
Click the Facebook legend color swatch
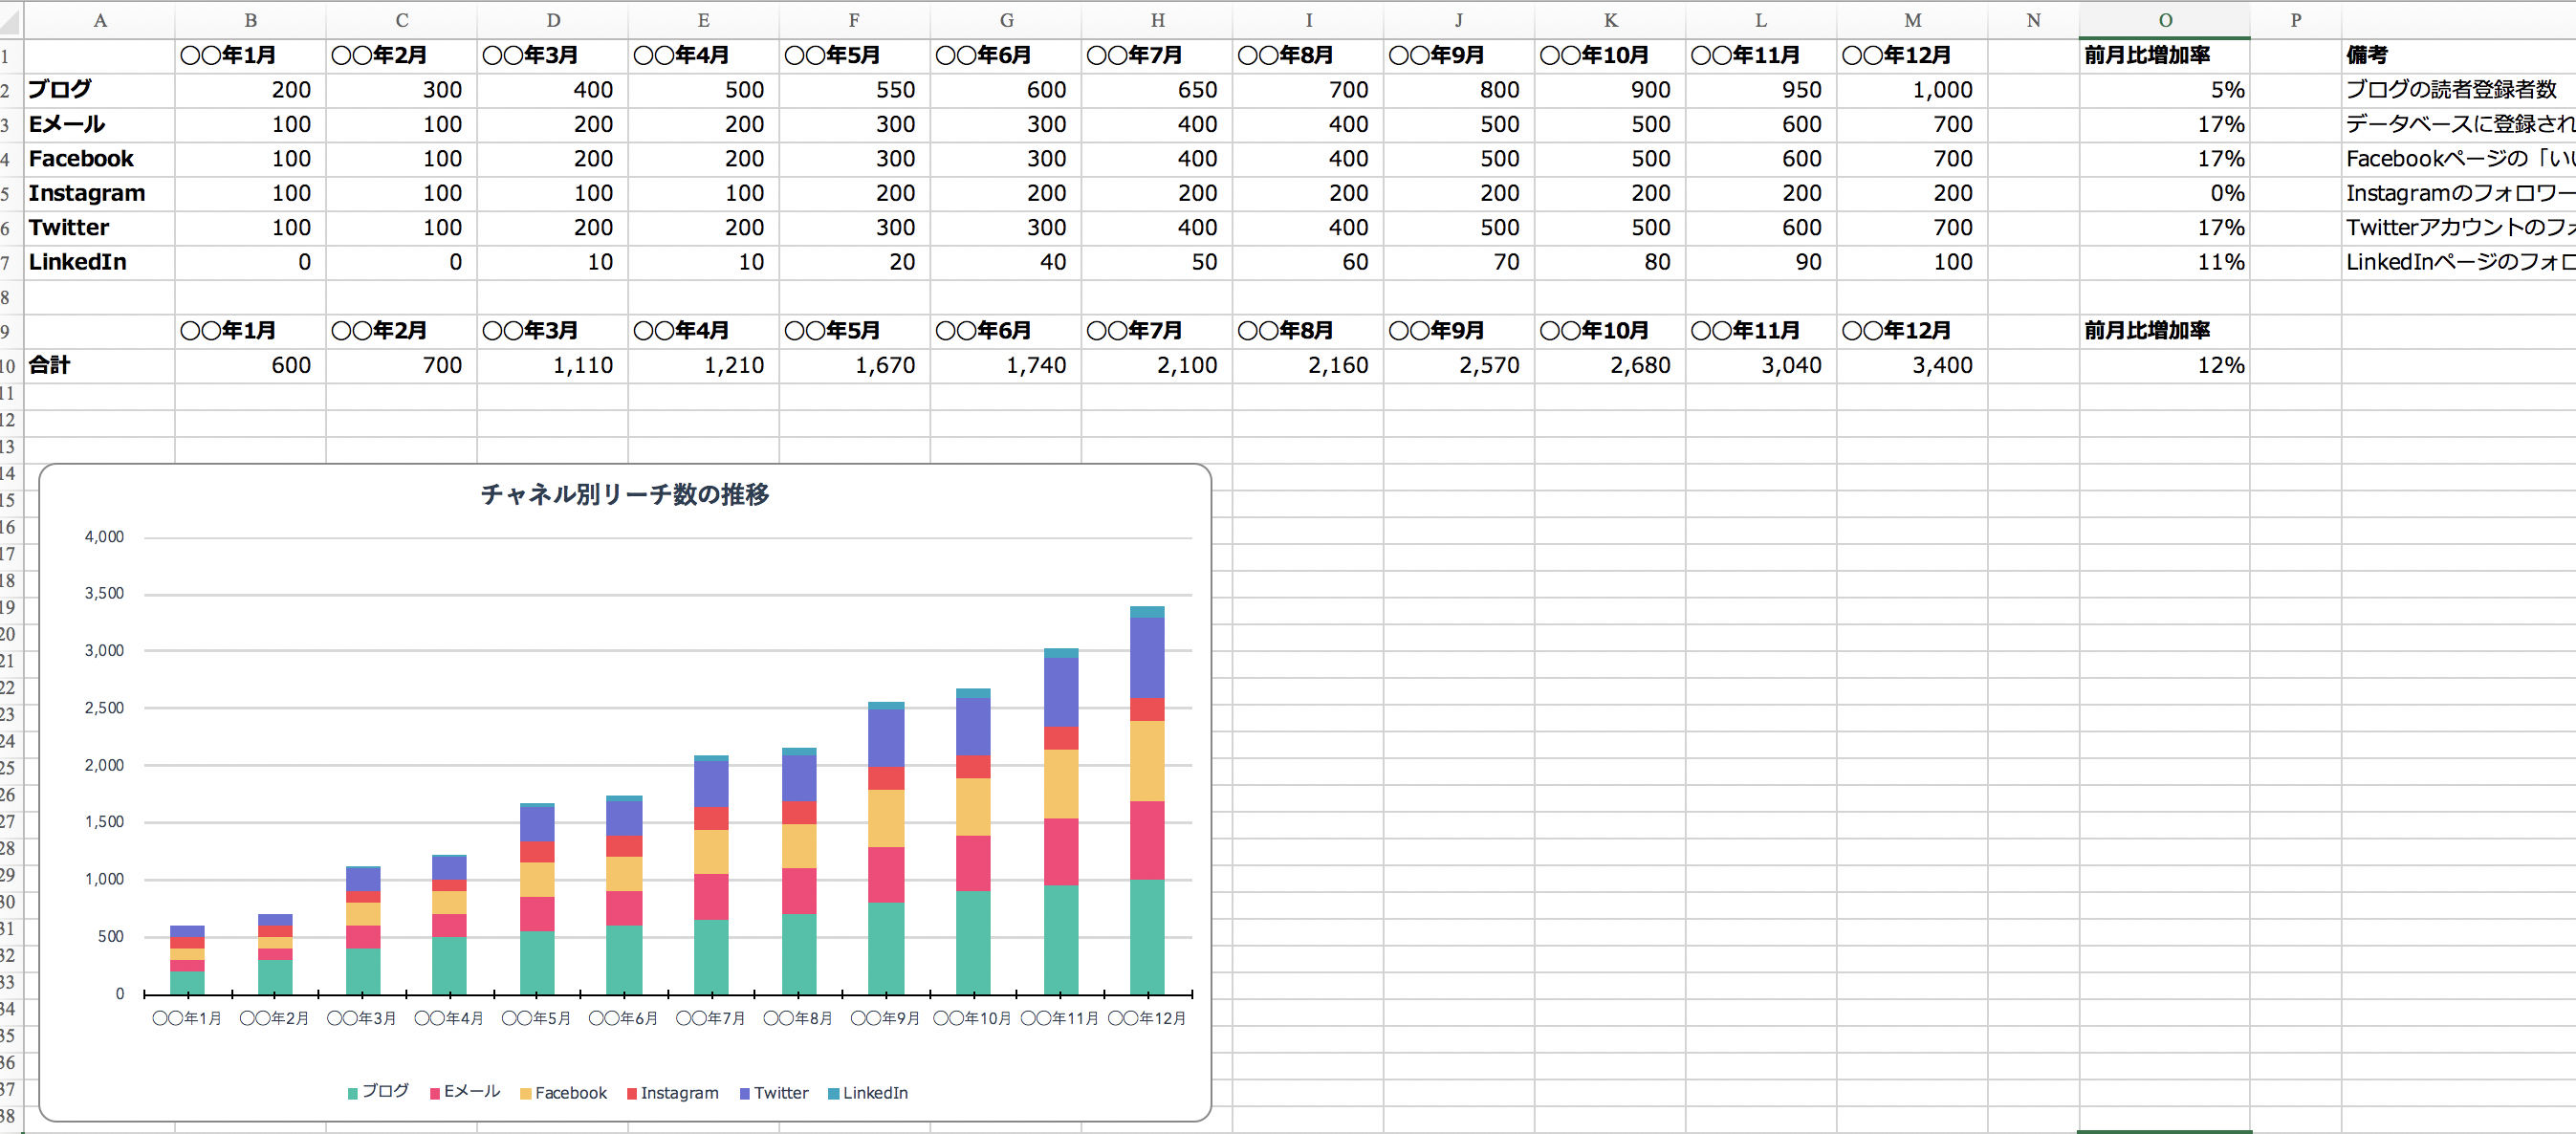point(526,1094)
